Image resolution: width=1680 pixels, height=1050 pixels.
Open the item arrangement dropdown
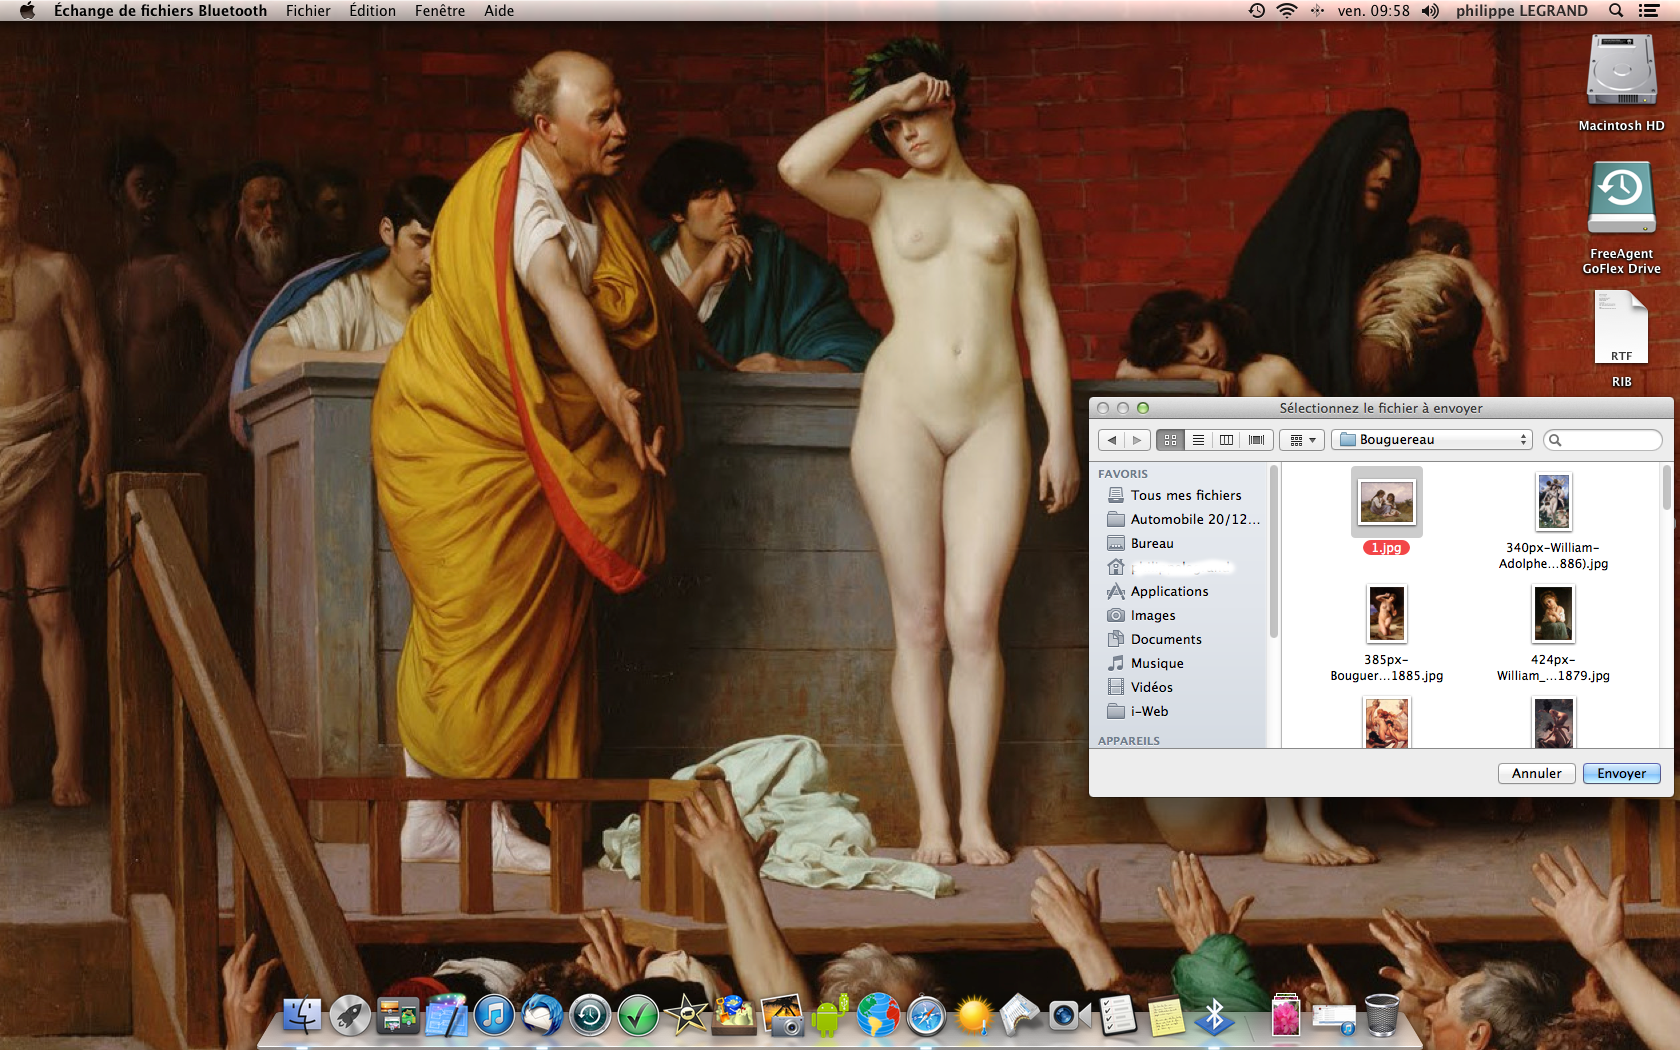click(1302, 440)
